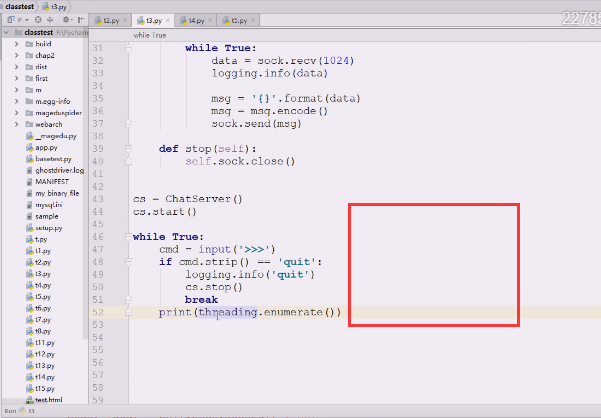Fold the def stop method at line 39

point(128,149)
